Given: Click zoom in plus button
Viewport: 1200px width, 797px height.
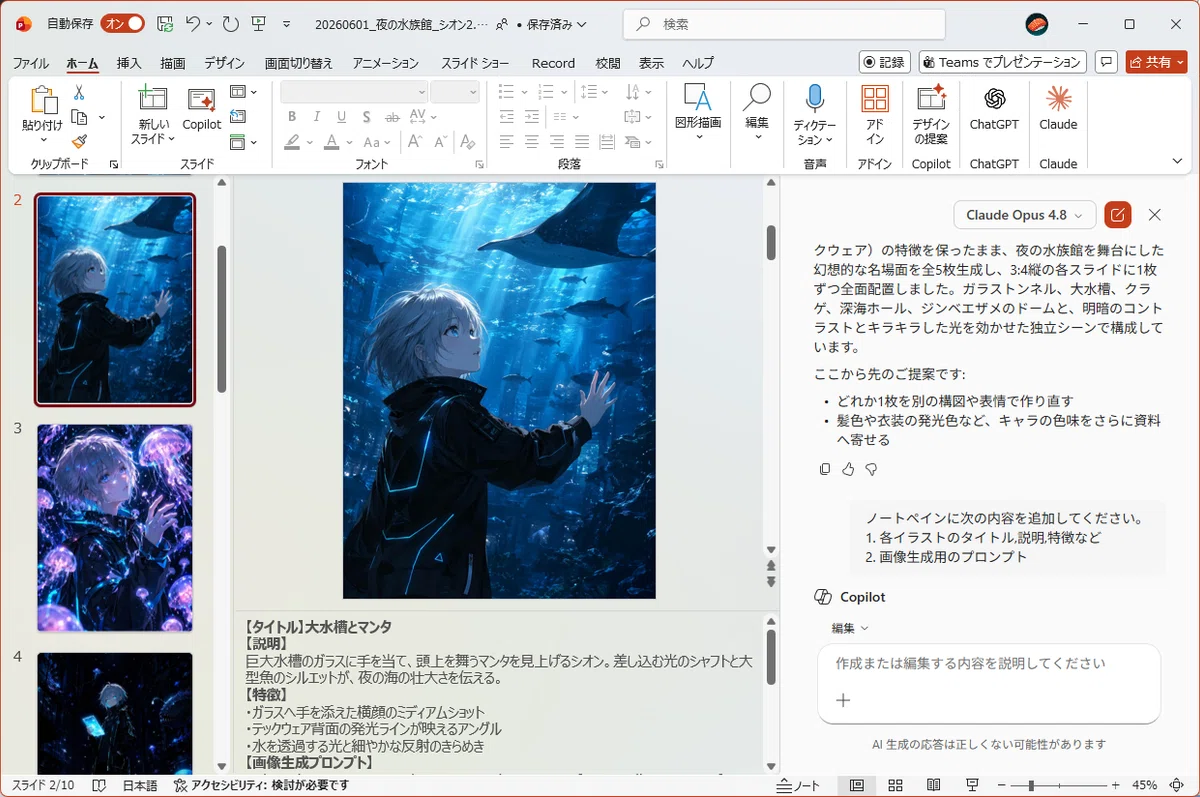Looking at the screenshot, I should (x=1114, y=785).
